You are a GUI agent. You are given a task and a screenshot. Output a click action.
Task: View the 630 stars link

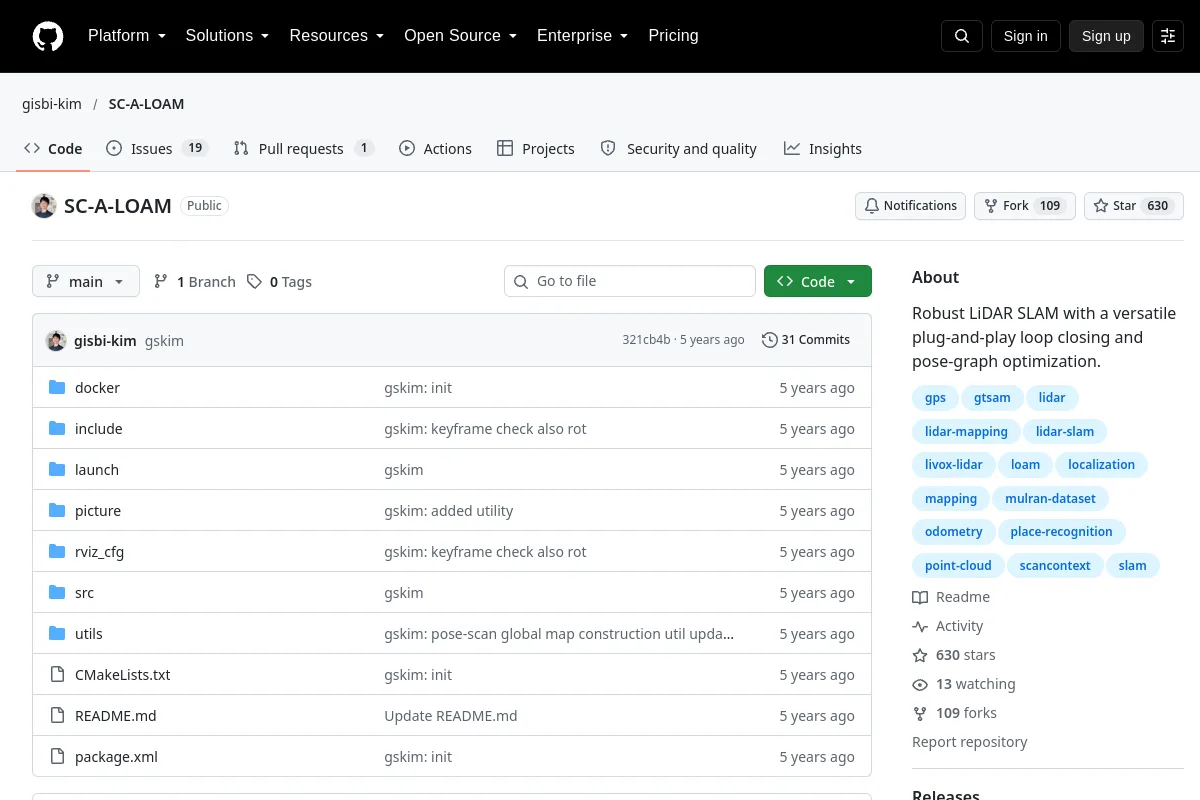point(954,655)
